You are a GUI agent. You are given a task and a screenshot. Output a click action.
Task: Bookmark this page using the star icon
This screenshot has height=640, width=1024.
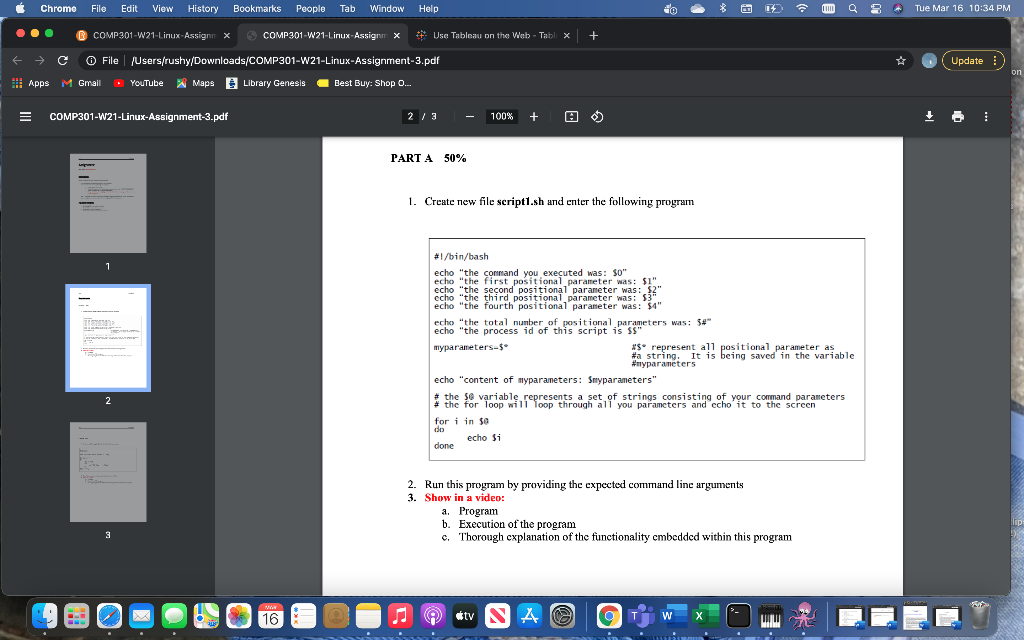click(901, 61)
